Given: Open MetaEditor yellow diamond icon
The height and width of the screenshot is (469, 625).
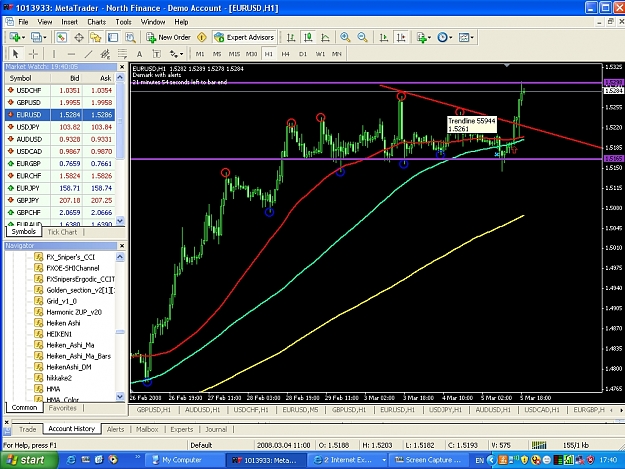Looking at the screenshot, I should point(202,37).
